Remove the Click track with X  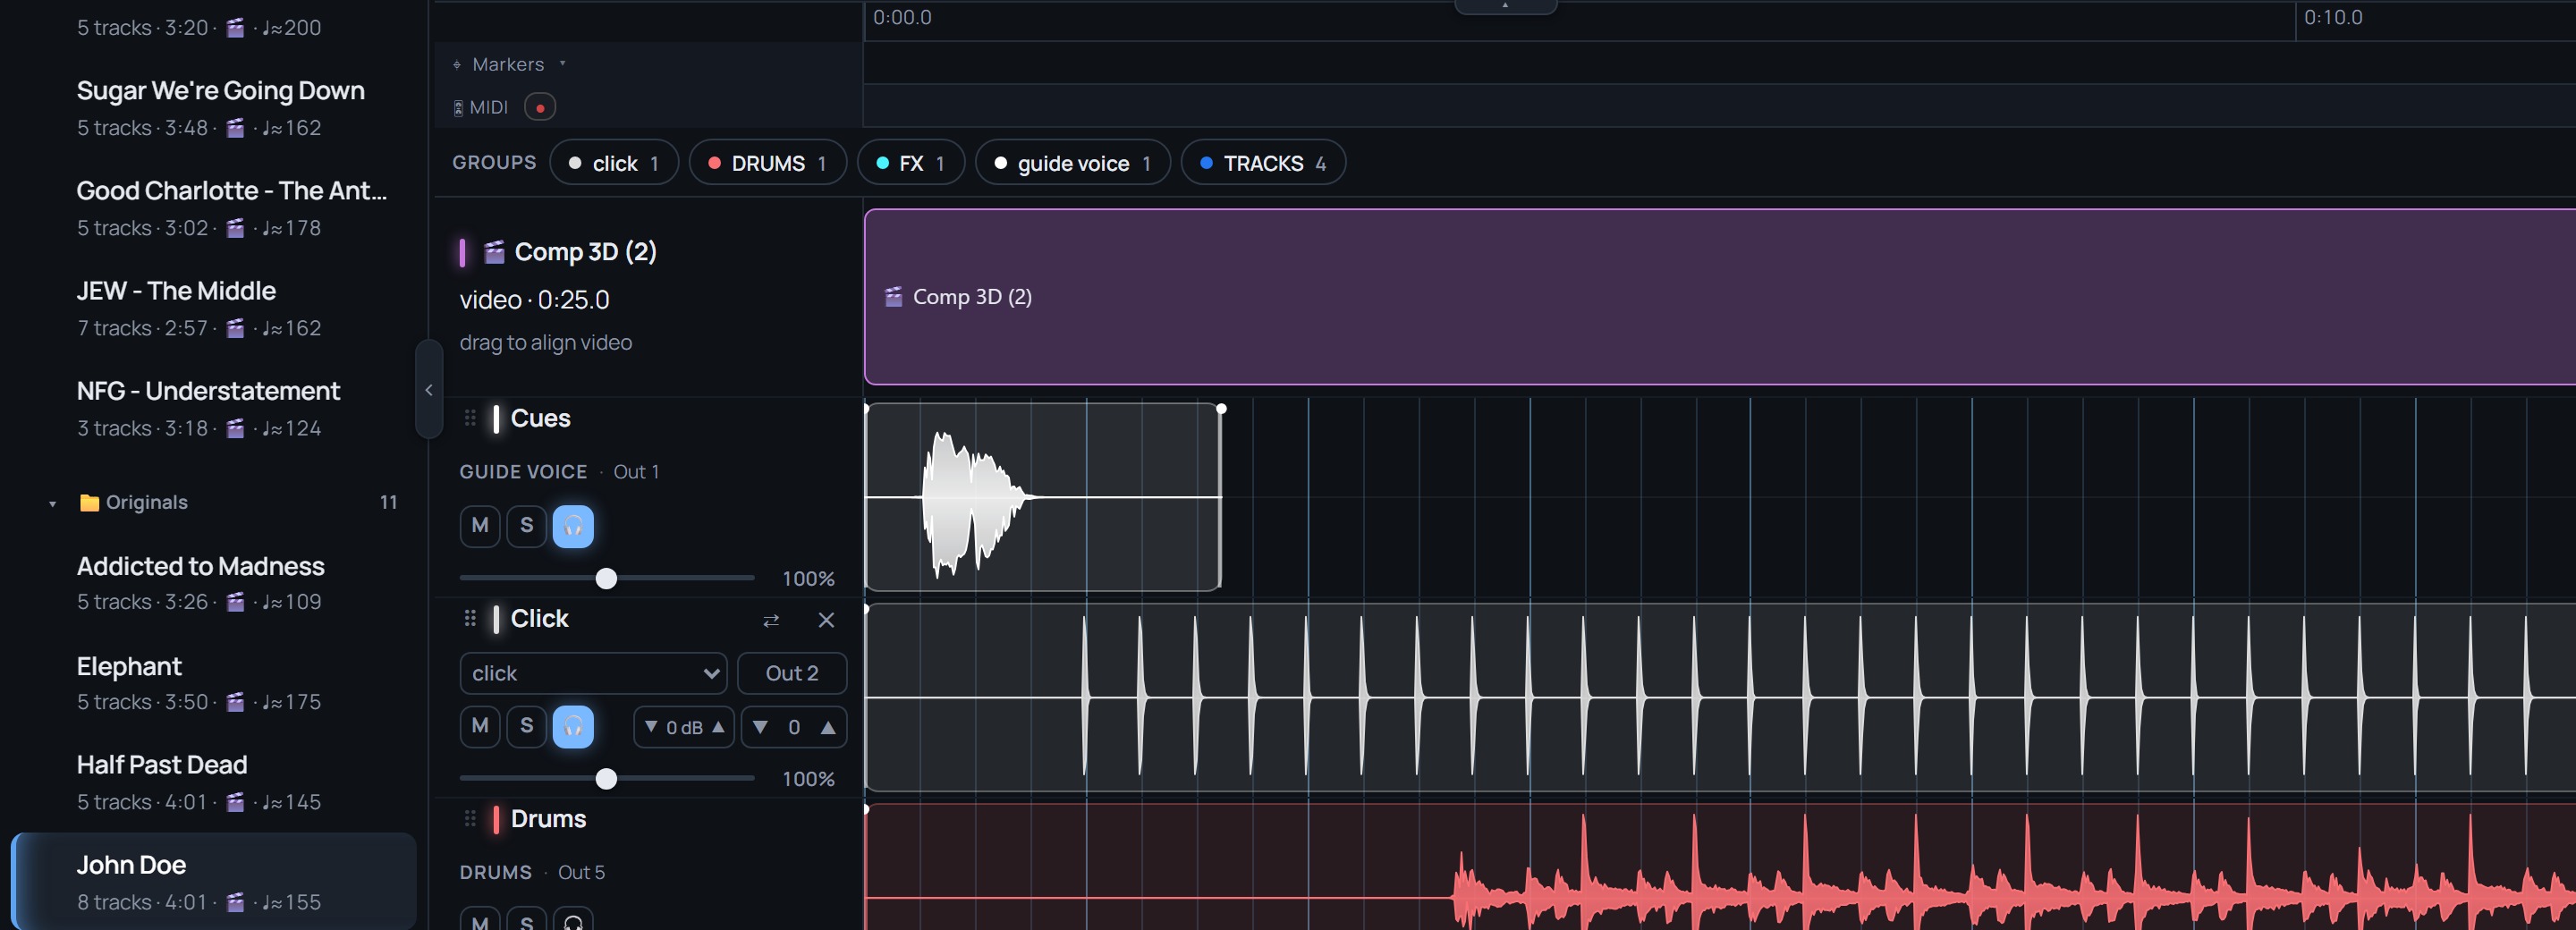point(826,620)
